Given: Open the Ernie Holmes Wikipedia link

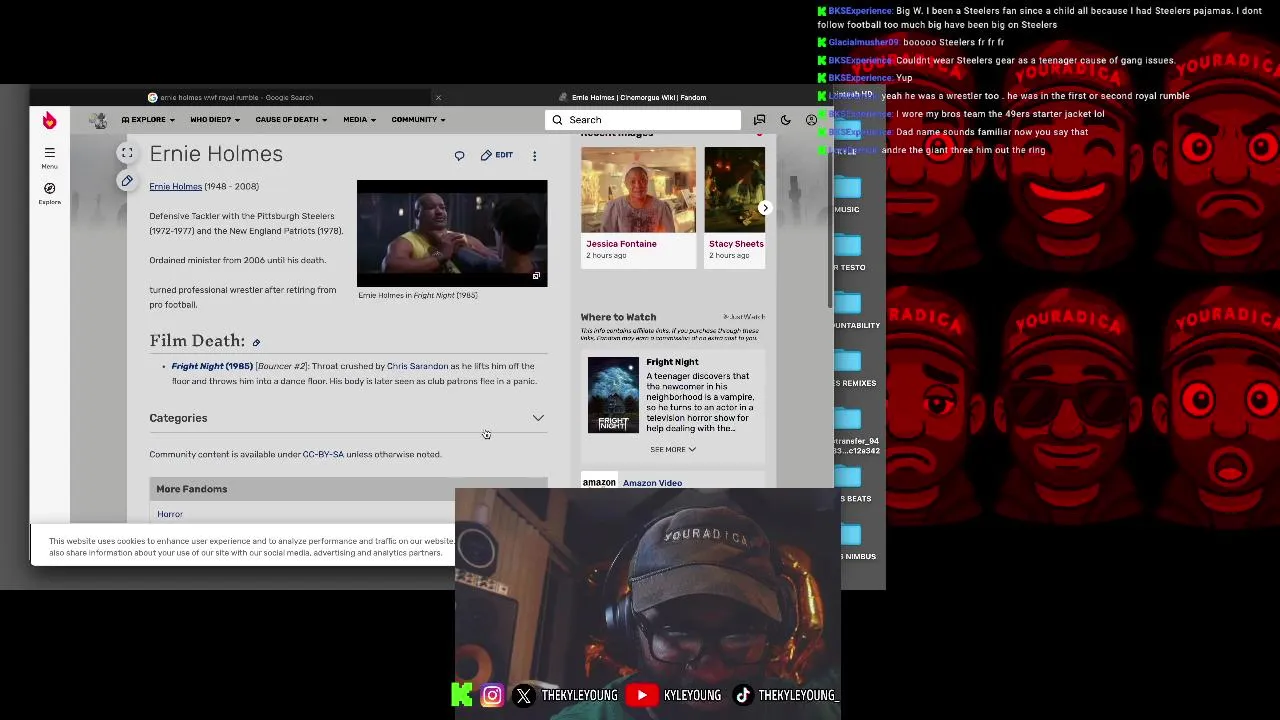Looking at the screenshot, I should point(175,186).
